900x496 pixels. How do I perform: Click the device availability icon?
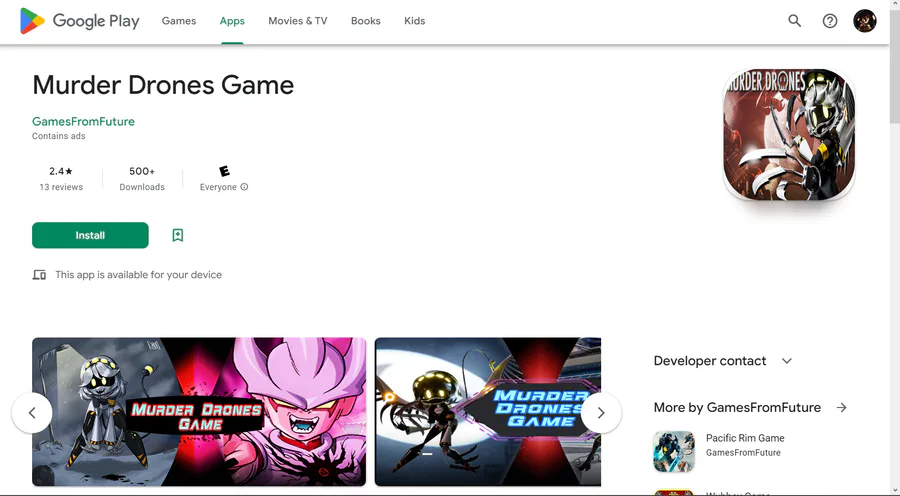[39, 275]
